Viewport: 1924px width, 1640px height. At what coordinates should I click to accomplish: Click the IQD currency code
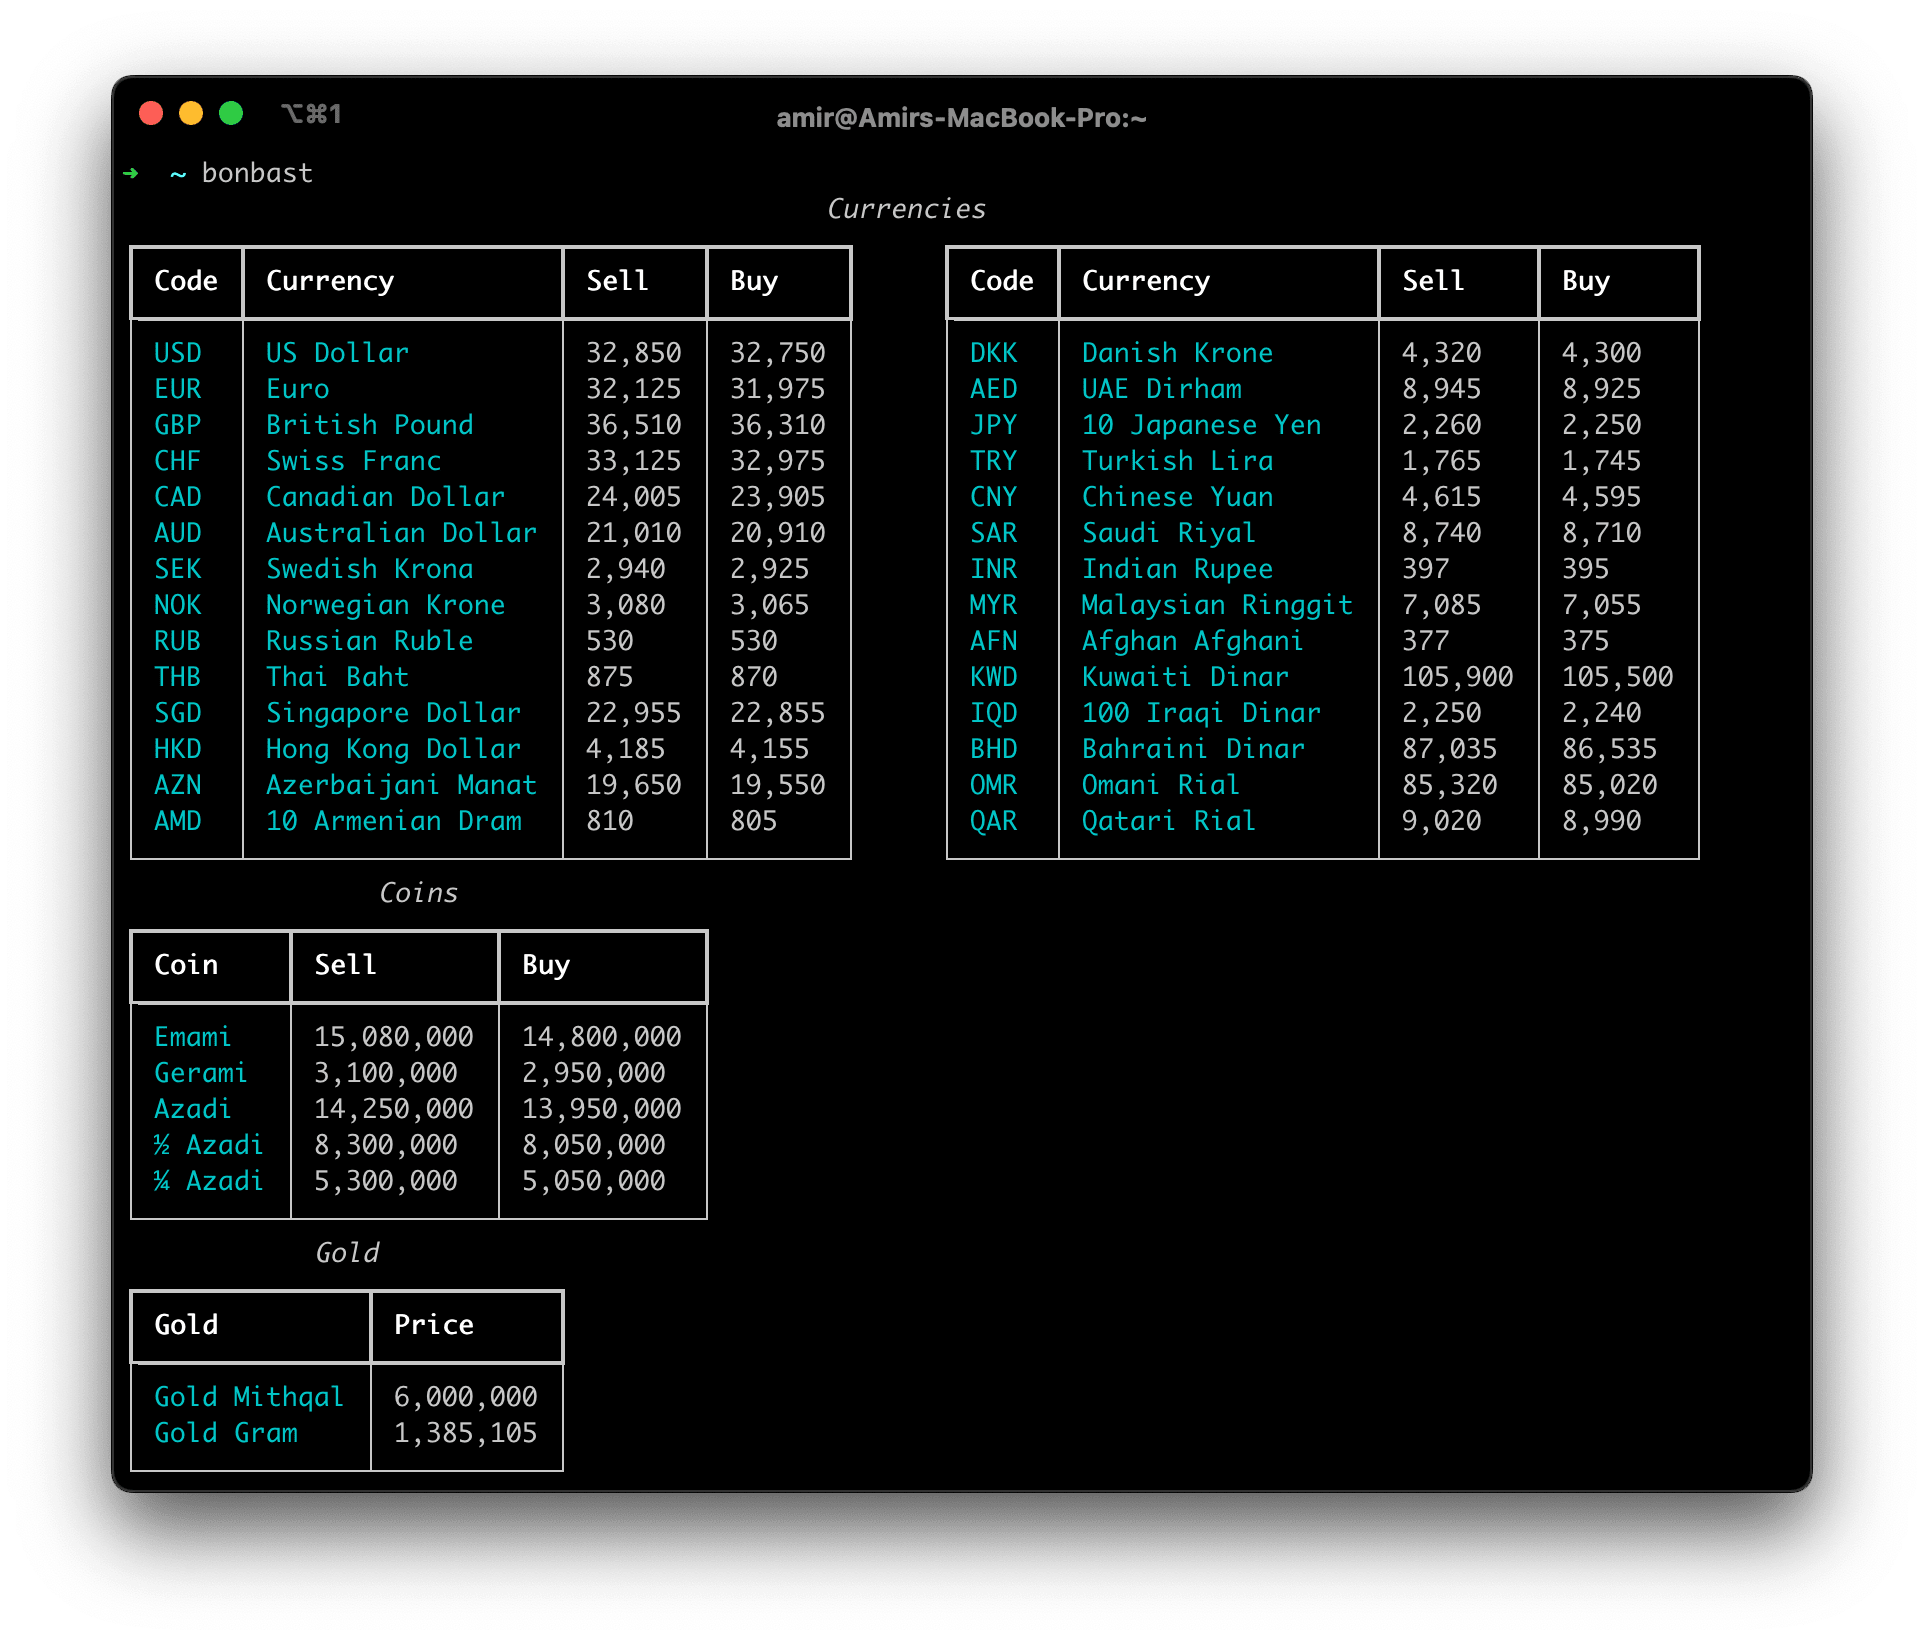click(994, 713)
